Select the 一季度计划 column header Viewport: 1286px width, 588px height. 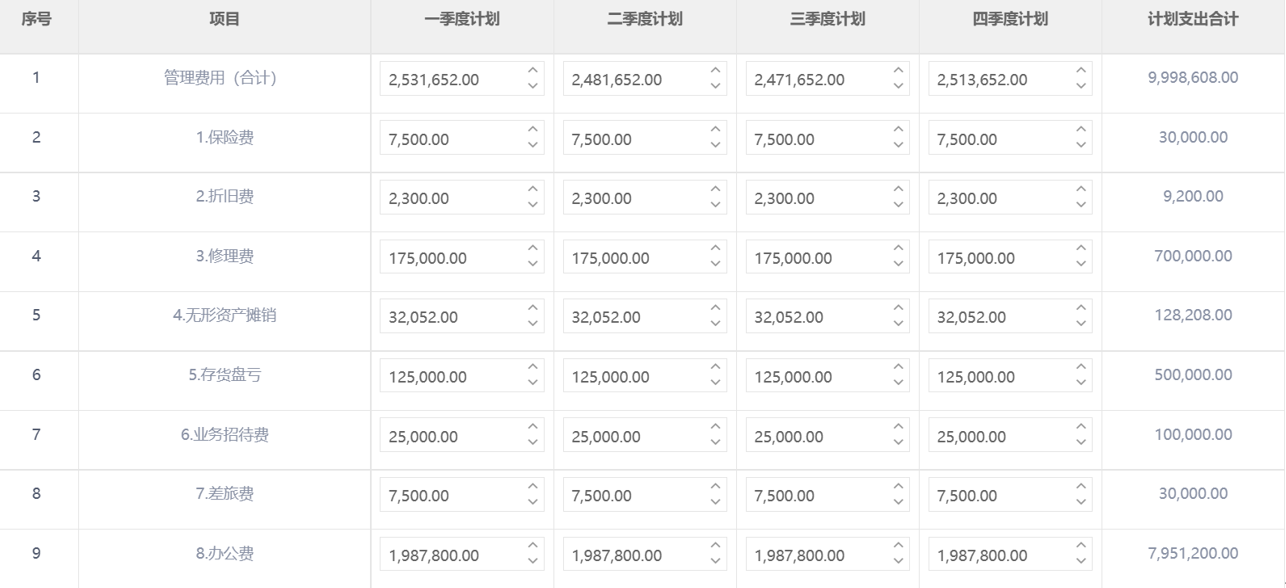(462, 19)
